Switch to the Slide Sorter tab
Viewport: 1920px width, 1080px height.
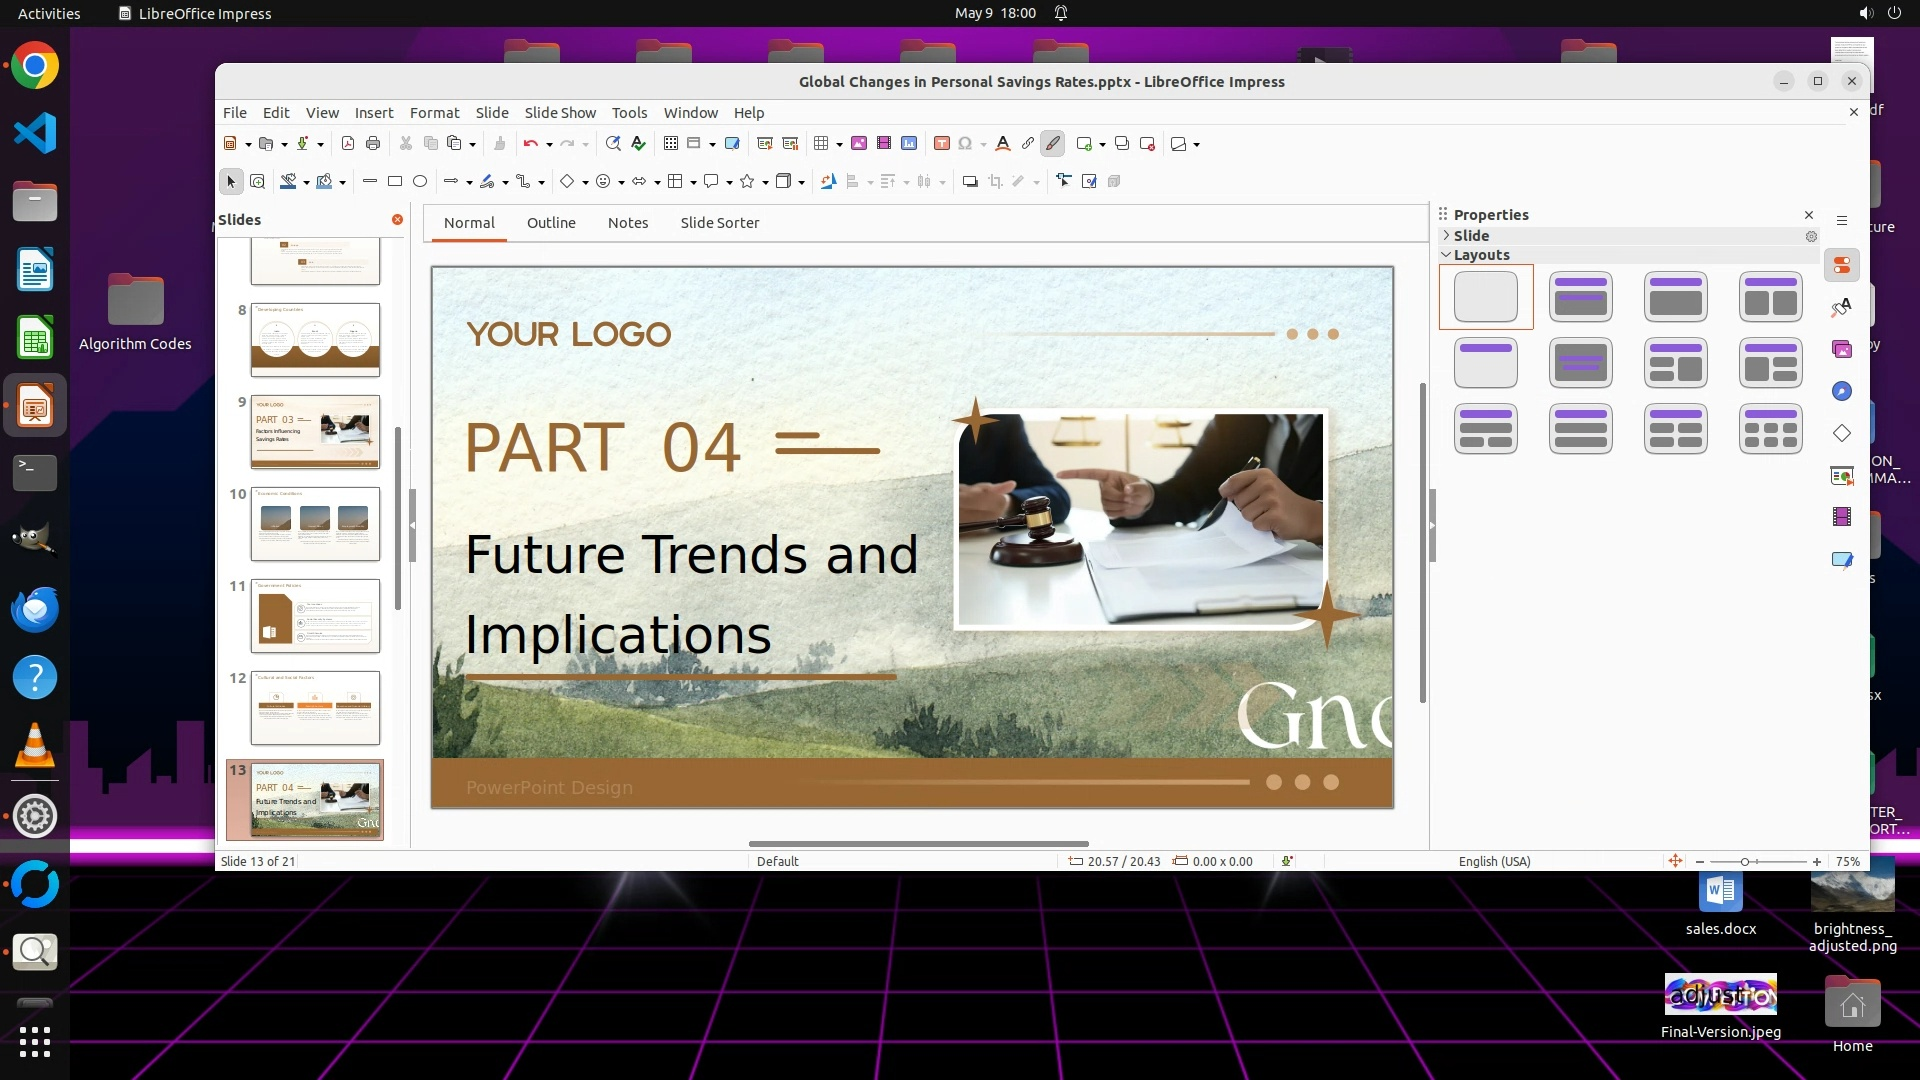[x=719, y=223]
